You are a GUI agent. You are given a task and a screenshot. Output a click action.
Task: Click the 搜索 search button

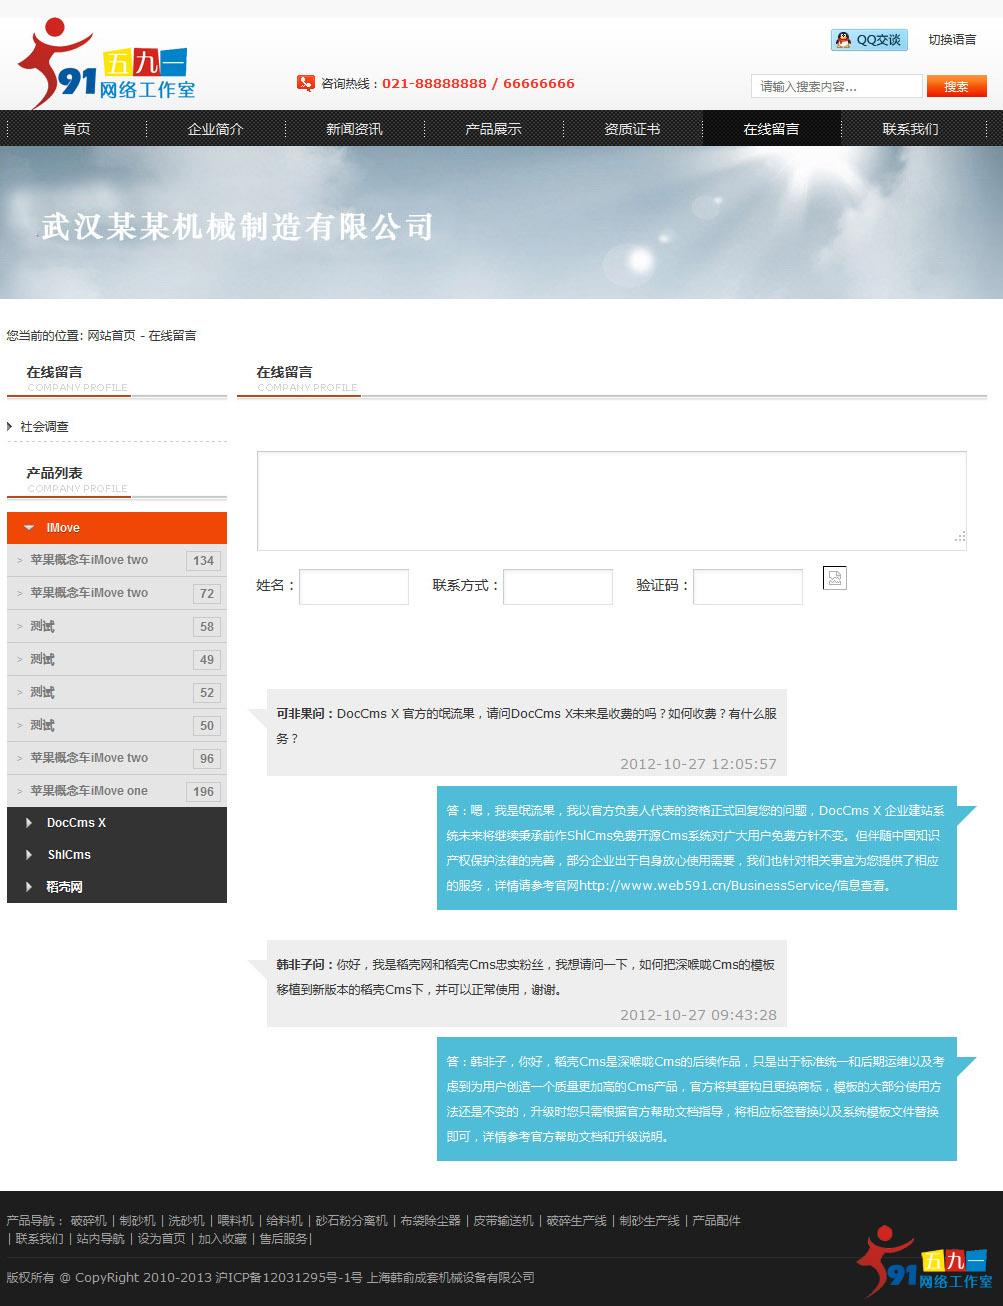(x=955, y=86)
